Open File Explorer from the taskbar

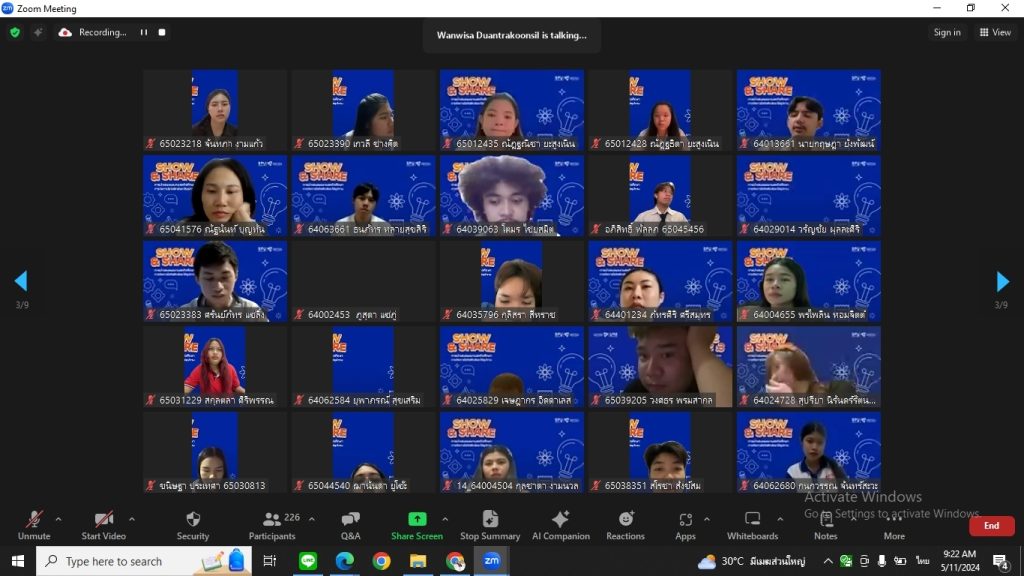(418, 561)
